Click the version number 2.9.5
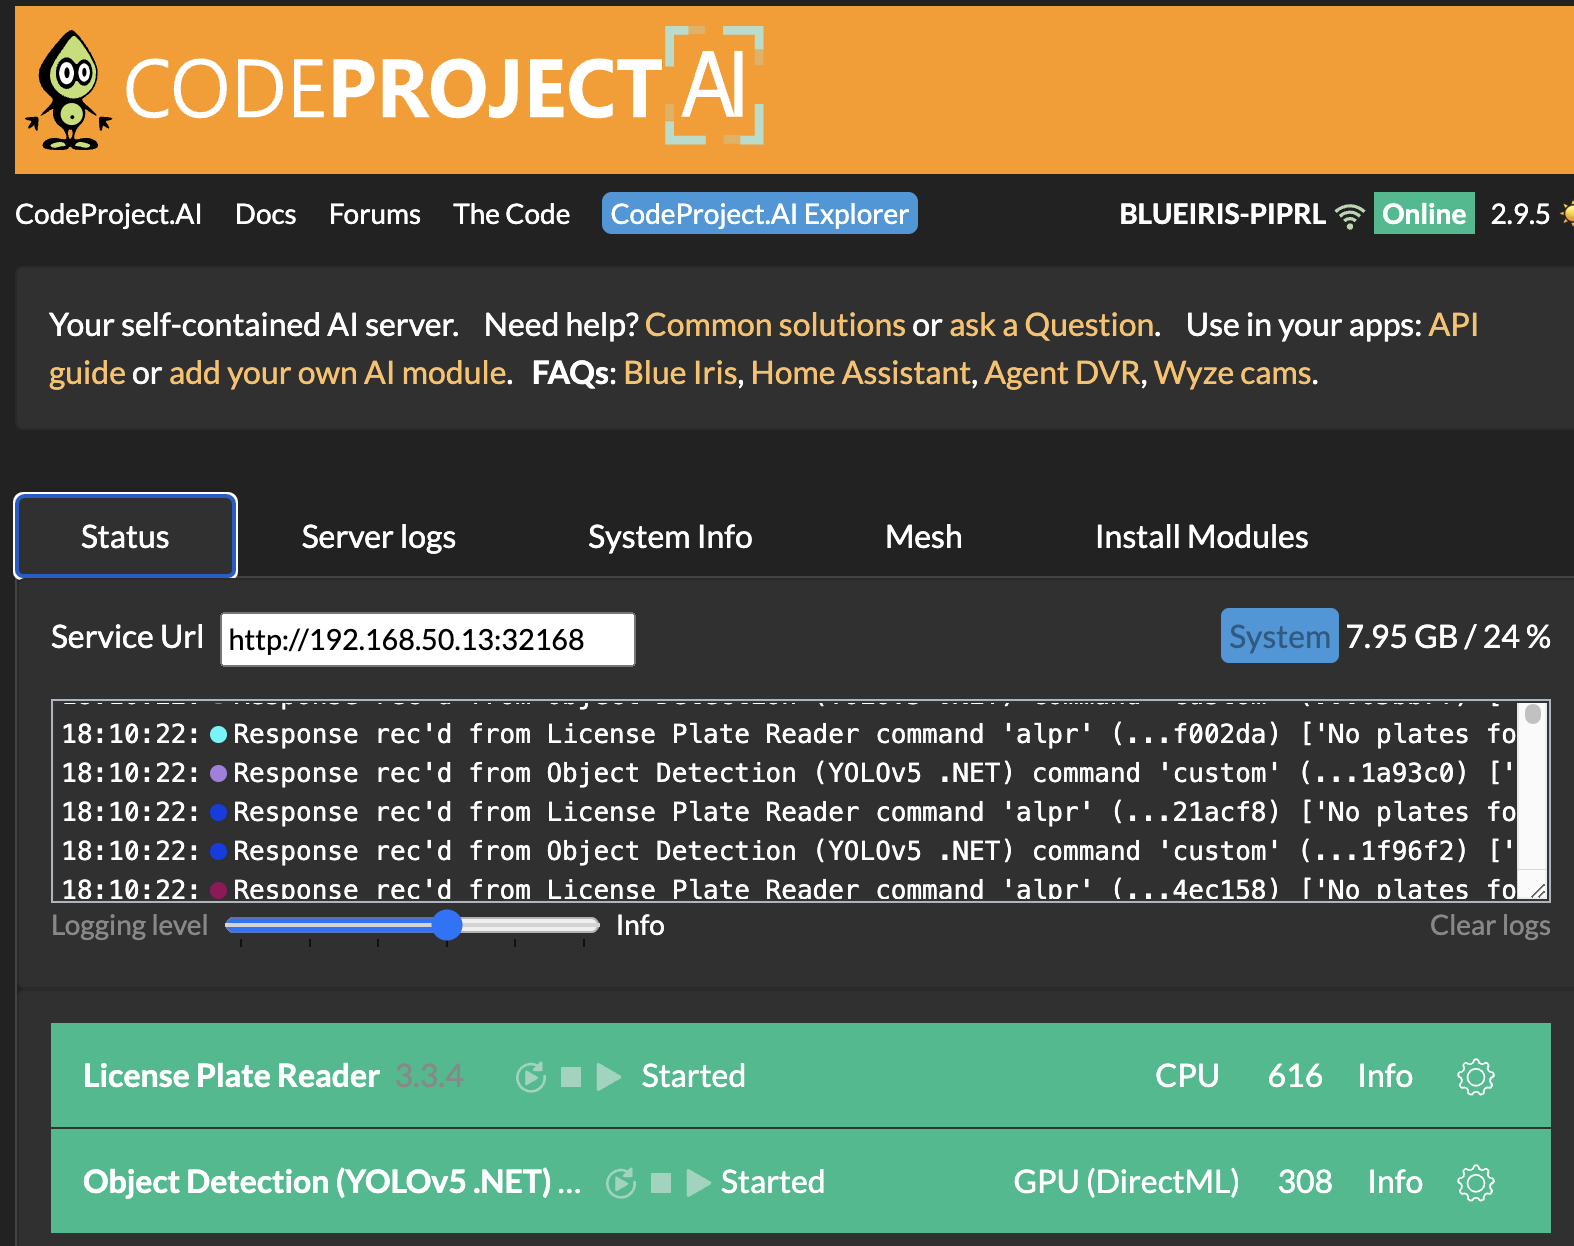1574x1246 pixels. [x=1520, y=214]
